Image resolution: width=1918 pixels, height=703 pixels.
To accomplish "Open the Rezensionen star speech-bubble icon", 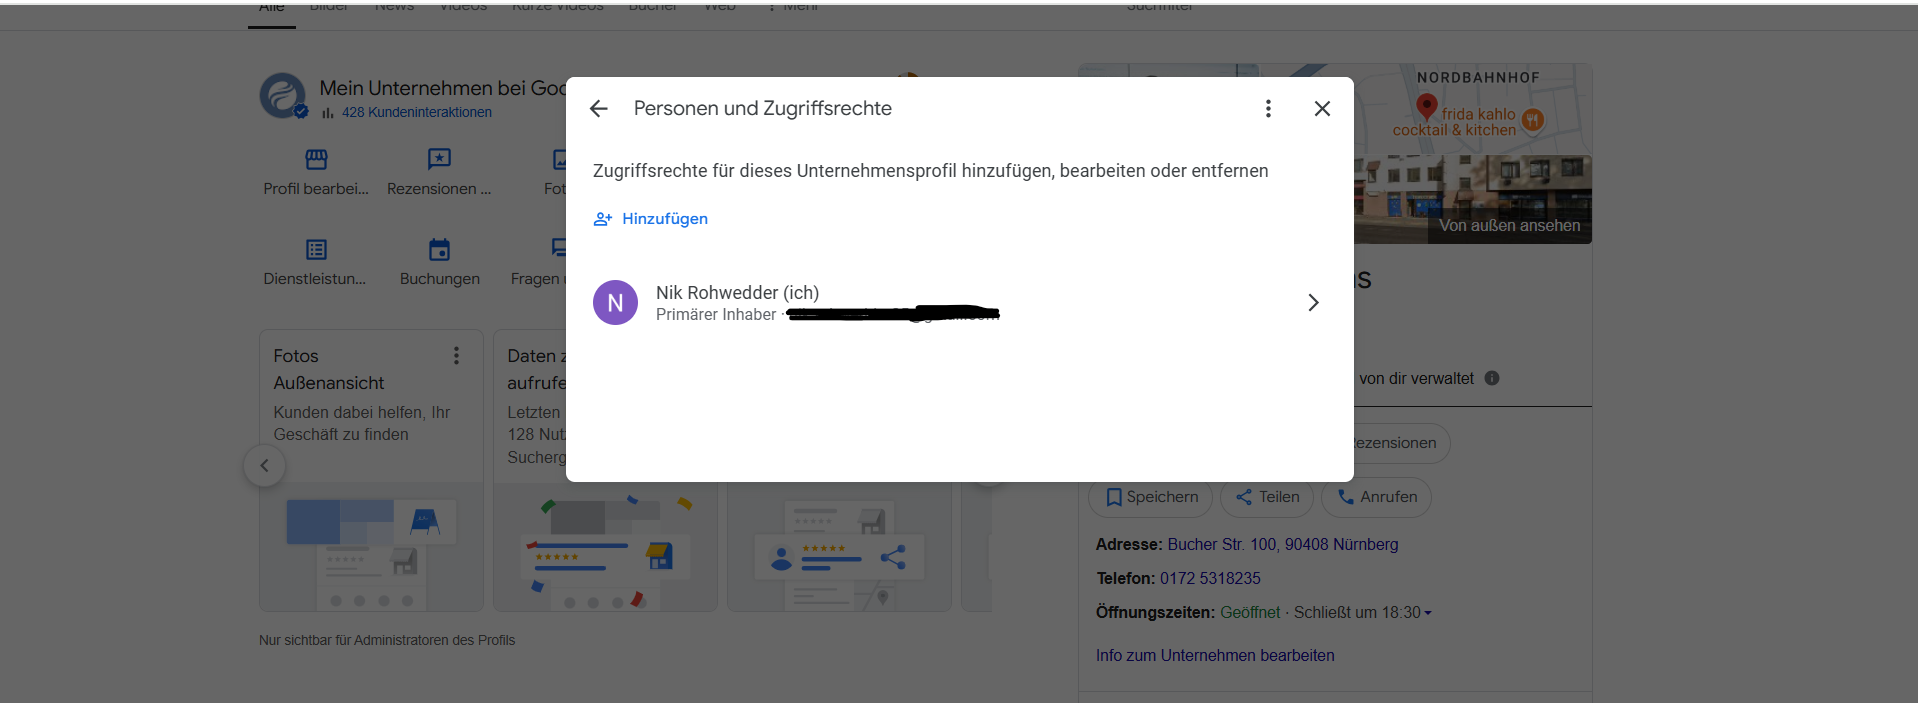I will coord(439,159).
